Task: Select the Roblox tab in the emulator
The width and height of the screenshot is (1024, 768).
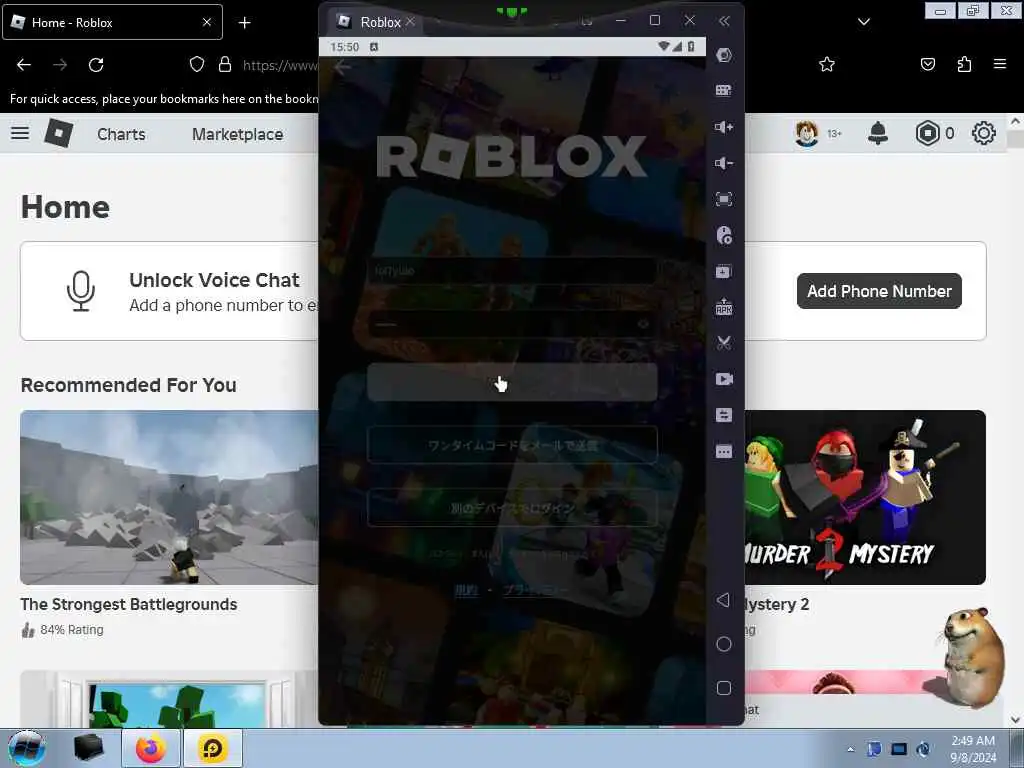Action: click(x=374, y=22)
